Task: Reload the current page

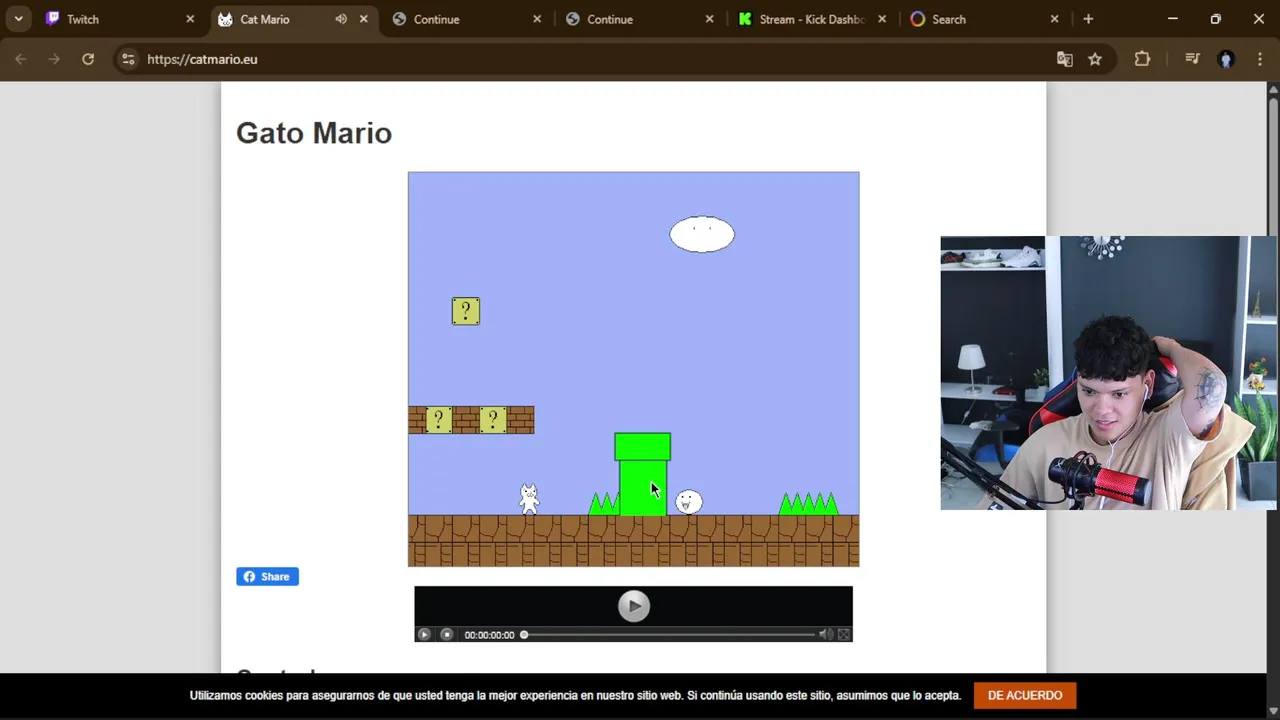Action: click(88, 59)
